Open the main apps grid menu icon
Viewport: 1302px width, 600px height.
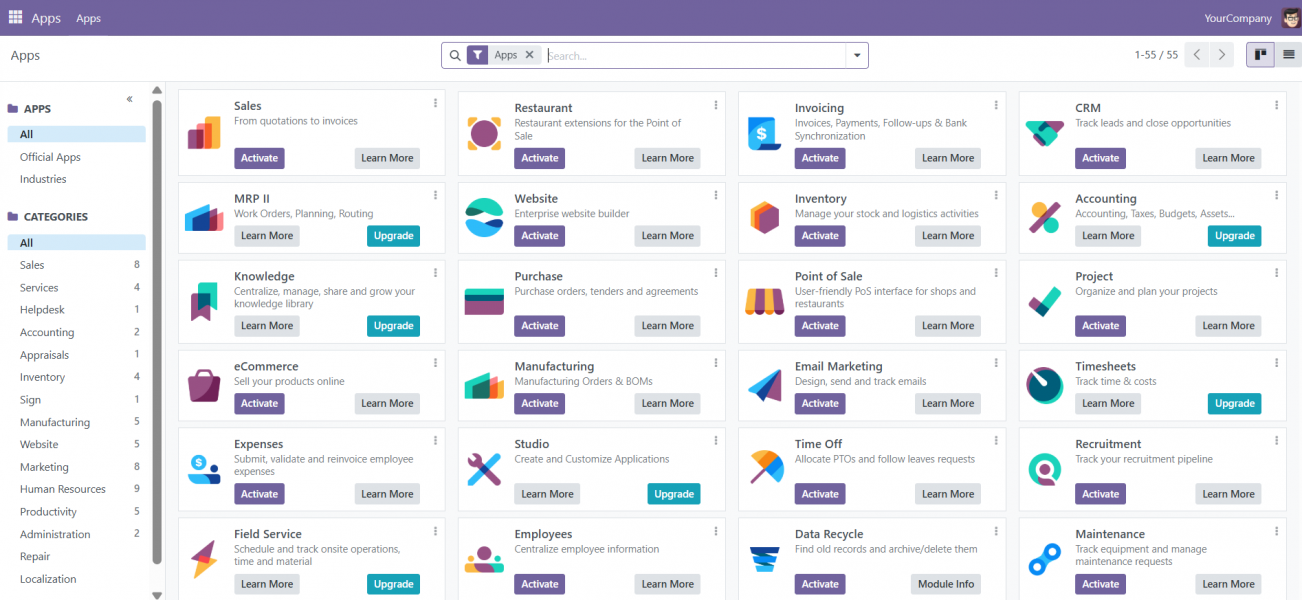pos(15,18)
